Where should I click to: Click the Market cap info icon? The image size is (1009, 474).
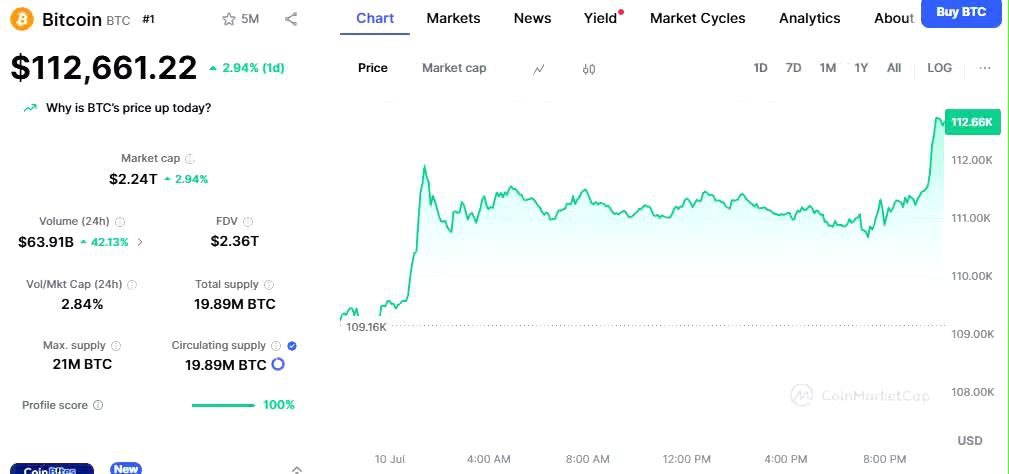[190, 158]
